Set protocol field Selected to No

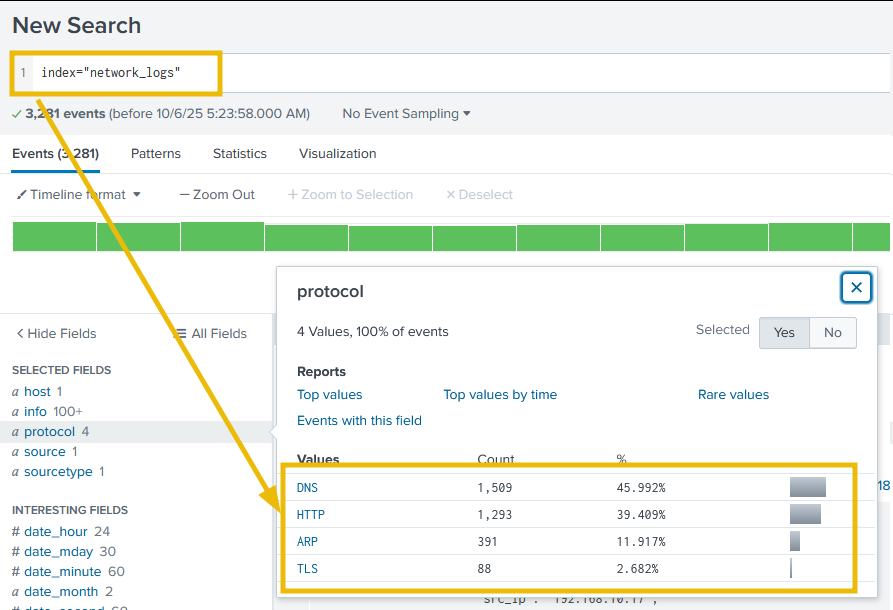tap(832, 333)
